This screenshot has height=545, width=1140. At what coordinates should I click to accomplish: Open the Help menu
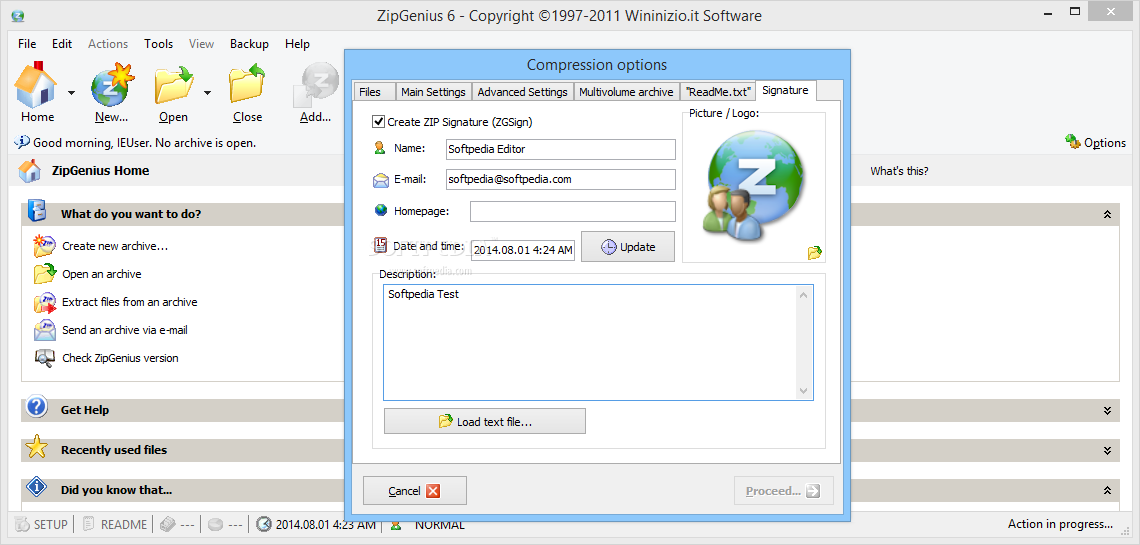tap(297, 44)
